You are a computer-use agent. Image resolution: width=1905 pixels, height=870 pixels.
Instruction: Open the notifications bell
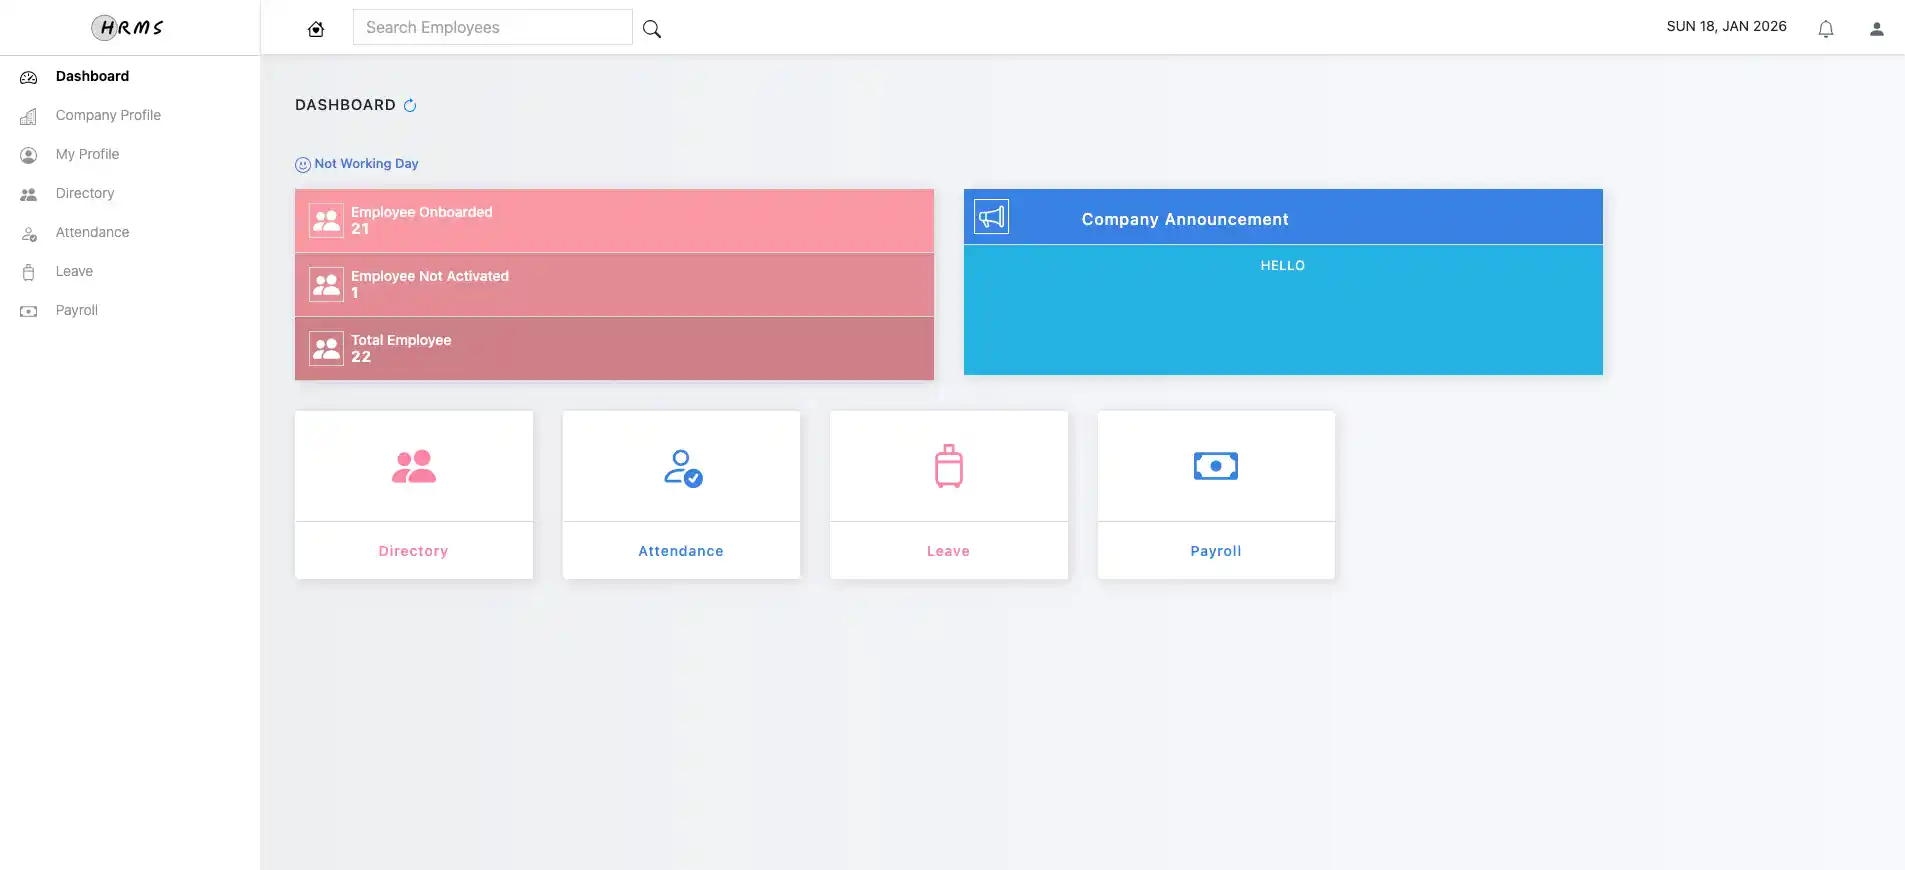pos(1826,29)
